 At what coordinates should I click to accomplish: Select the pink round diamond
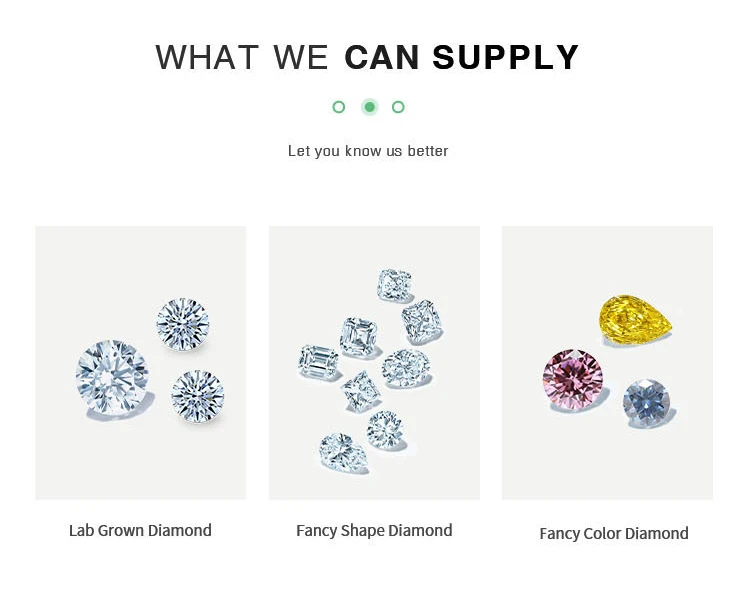573,379
